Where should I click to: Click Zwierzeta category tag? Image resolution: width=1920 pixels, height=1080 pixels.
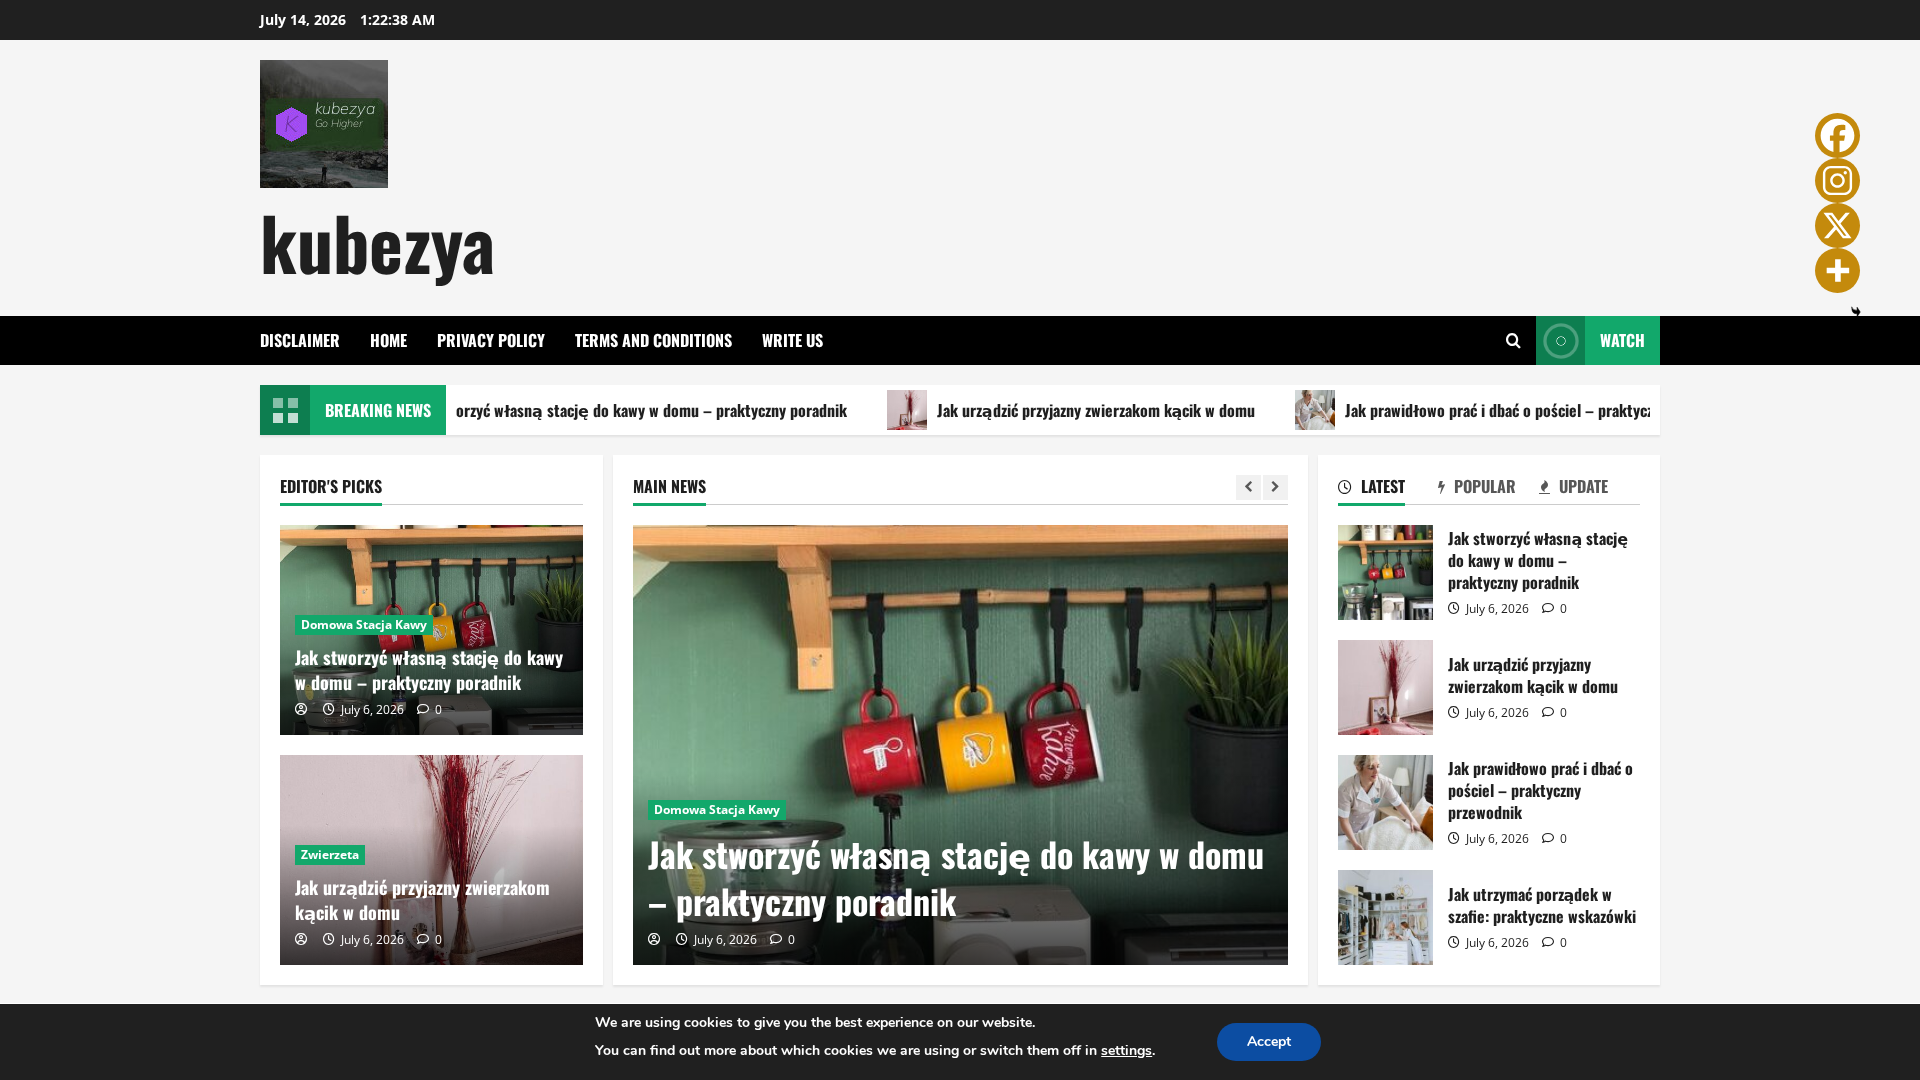point(330,855)
